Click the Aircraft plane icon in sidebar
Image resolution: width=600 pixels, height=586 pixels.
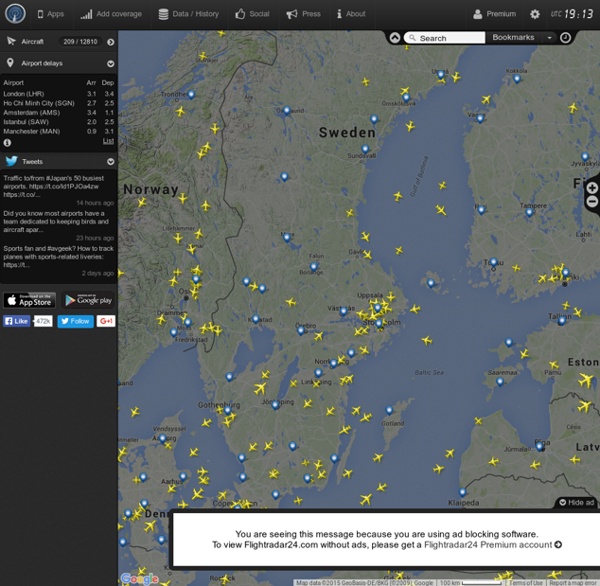coord(11,41)
